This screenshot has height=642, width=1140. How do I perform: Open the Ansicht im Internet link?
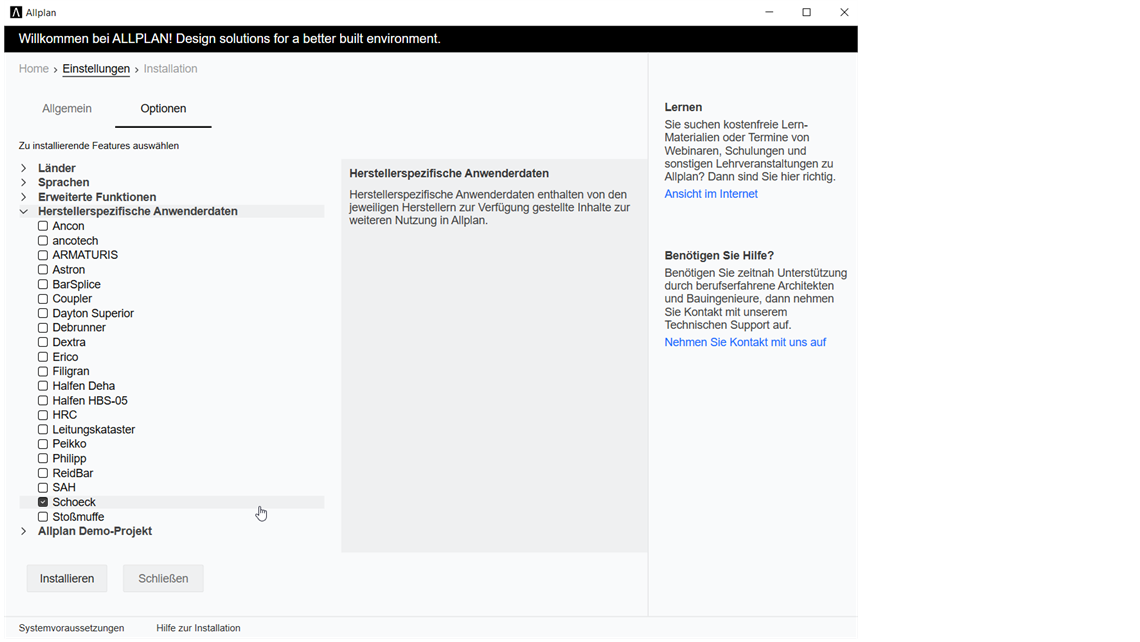(x=711, y=194)
